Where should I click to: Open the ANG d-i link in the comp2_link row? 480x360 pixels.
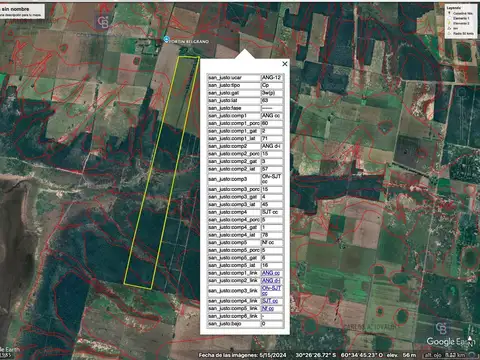point(271,281)
